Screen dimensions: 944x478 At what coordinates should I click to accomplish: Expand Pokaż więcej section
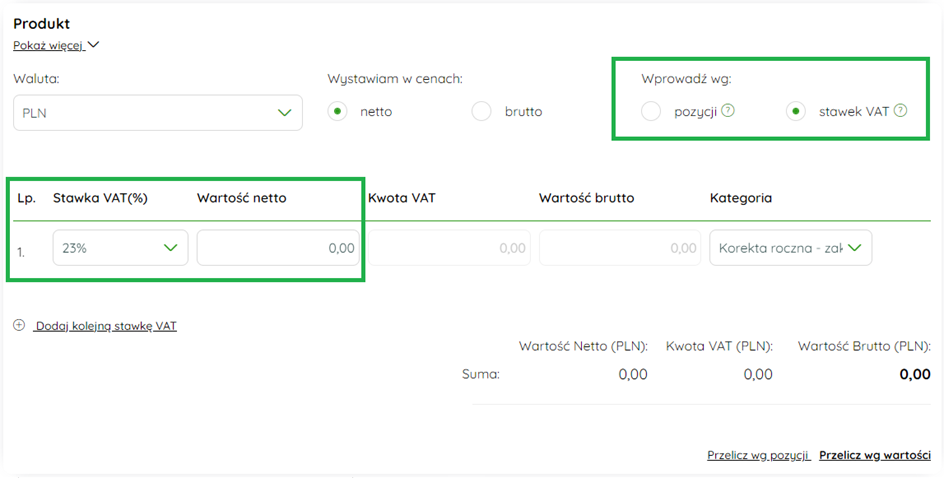[x=49, y=46]
